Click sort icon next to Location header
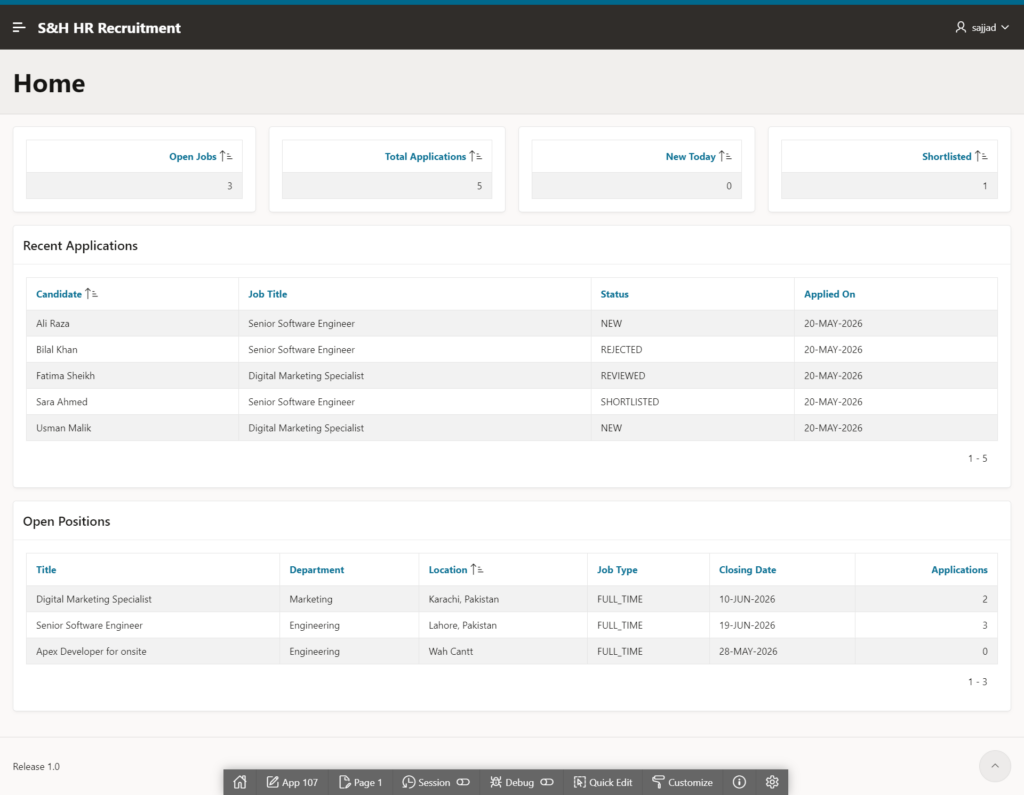Viewport: 1024px width, 795px height. click(477, 570)
